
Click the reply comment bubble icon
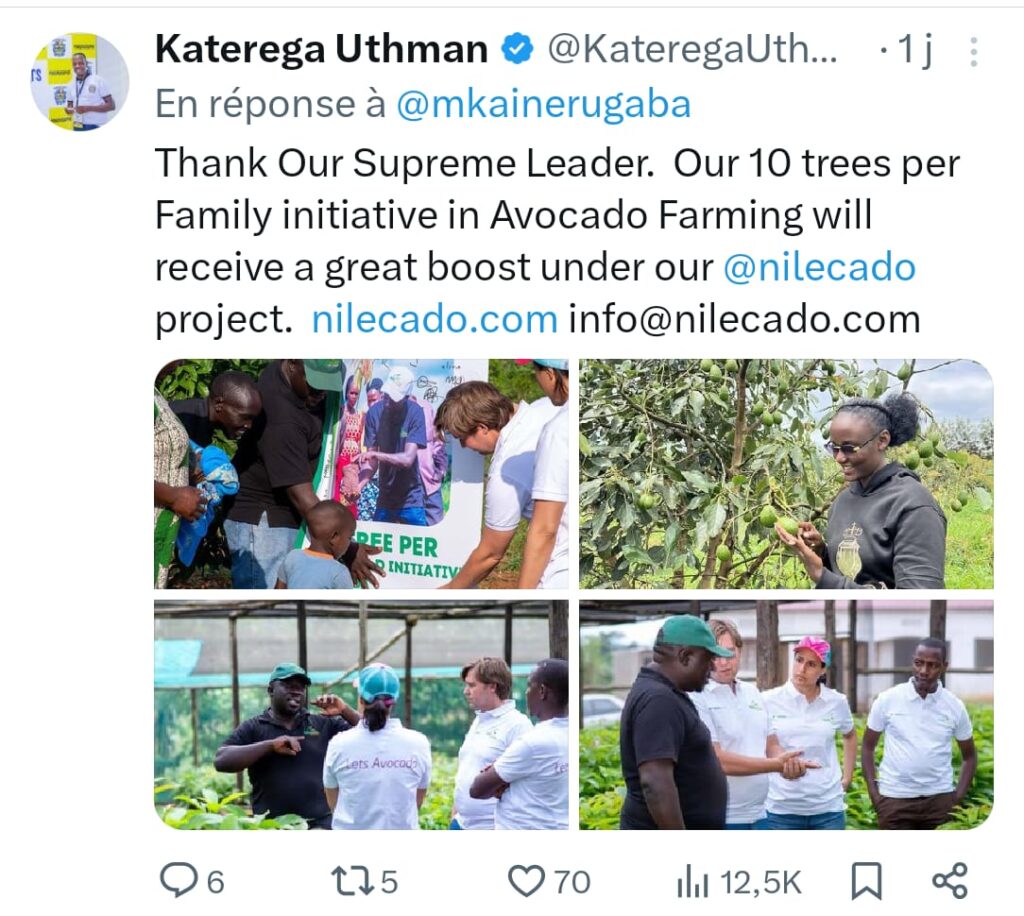[179, 881]
